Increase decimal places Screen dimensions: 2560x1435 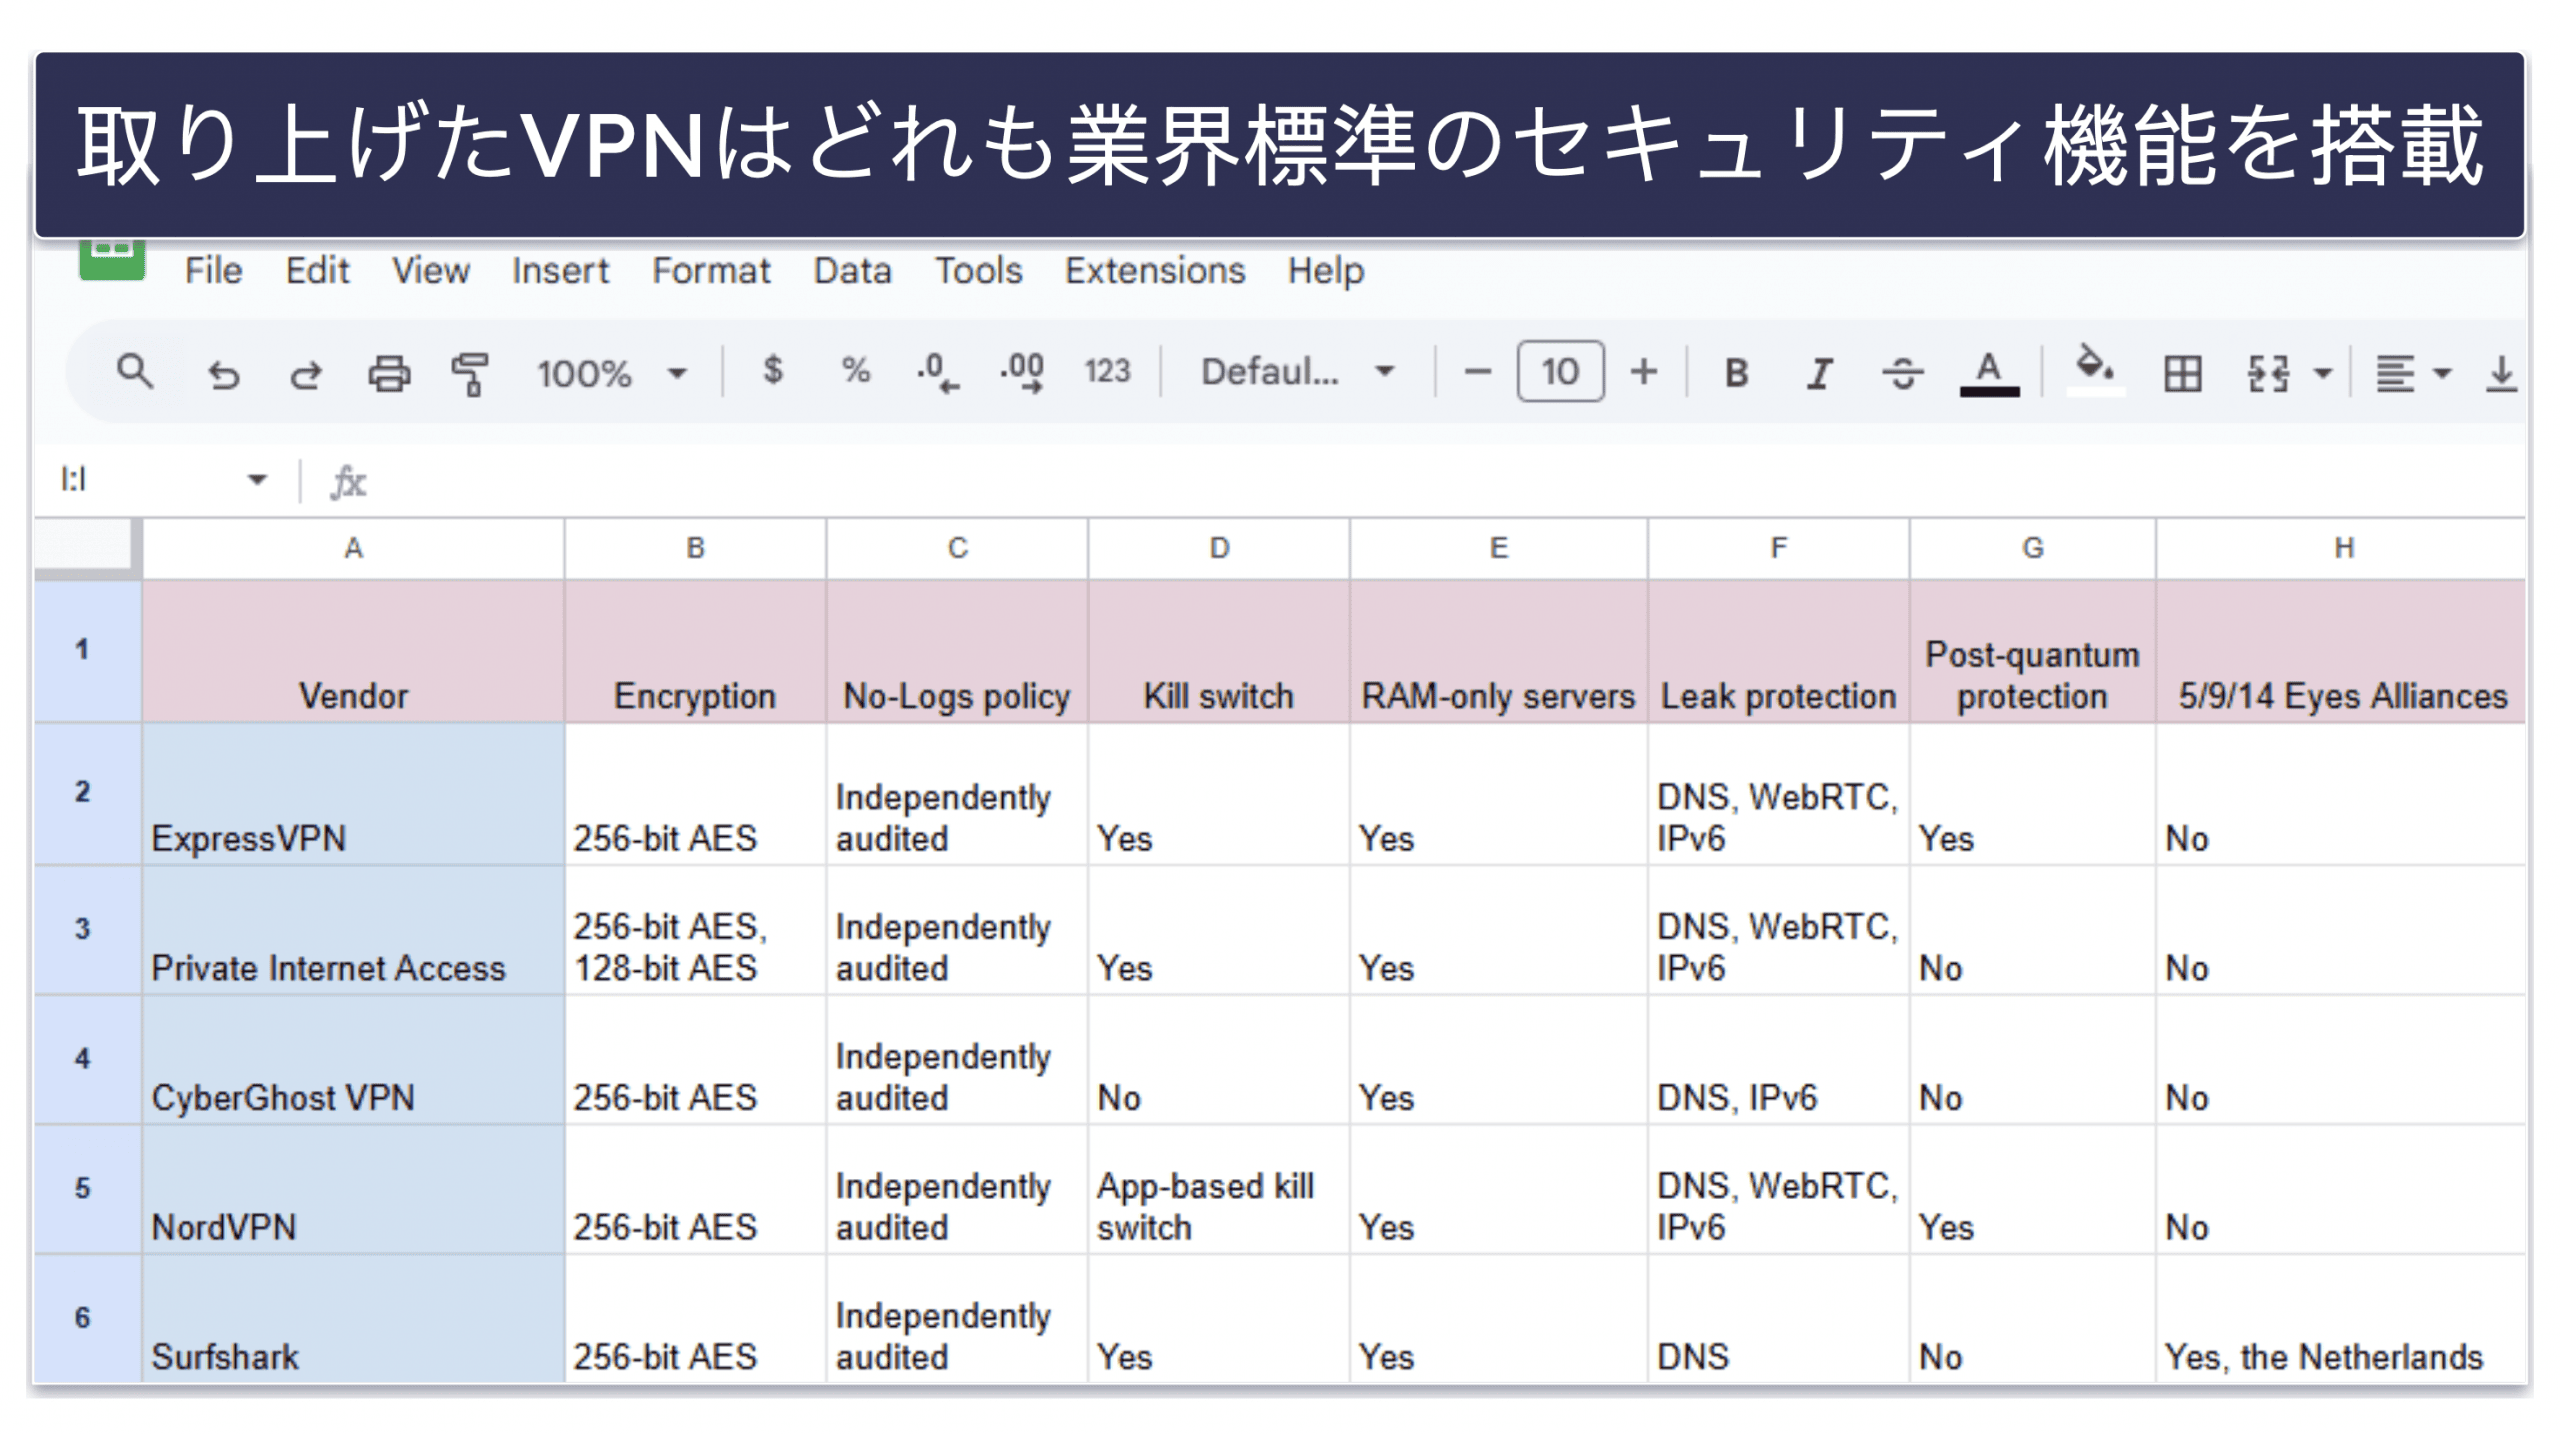[1022, 372]
